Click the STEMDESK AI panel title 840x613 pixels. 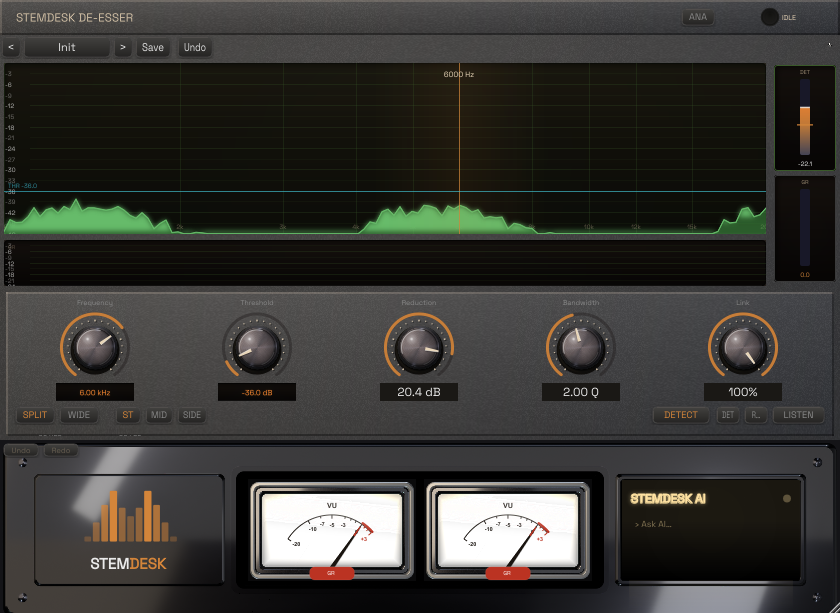(668, 499)
